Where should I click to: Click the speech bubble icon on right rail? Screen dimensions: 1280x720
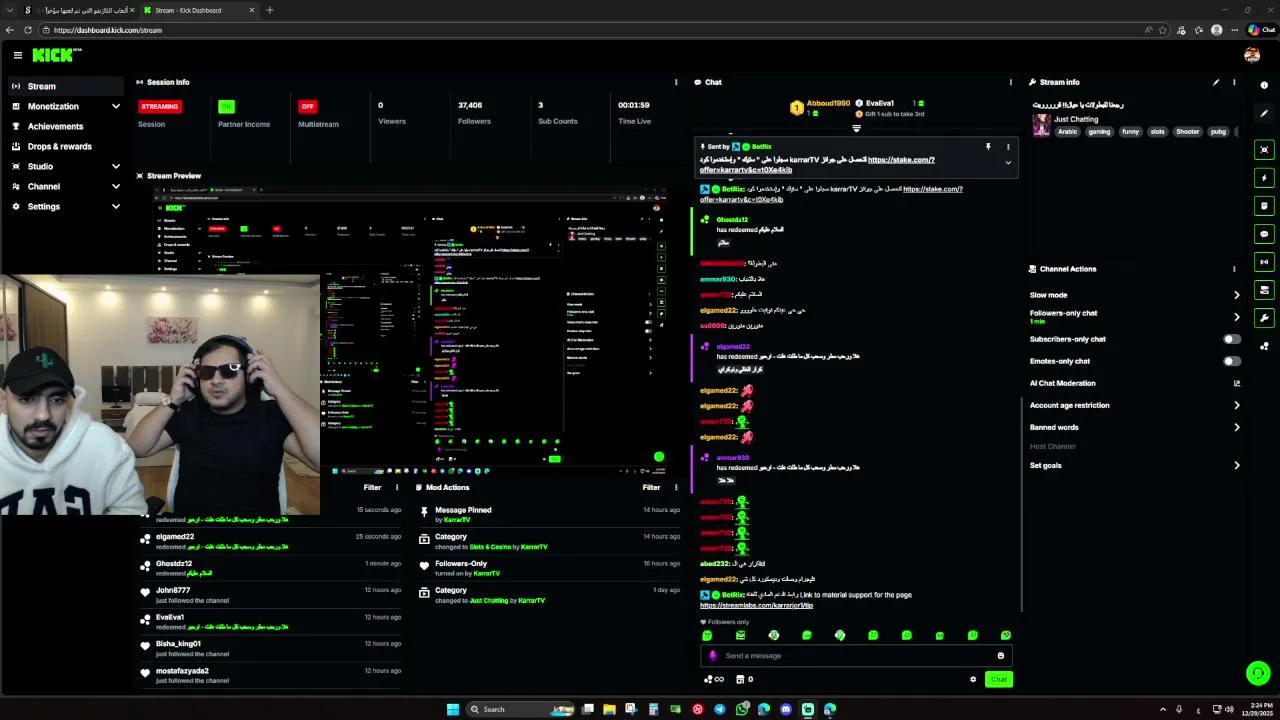pyautogui.click(x=1264, y=234)
